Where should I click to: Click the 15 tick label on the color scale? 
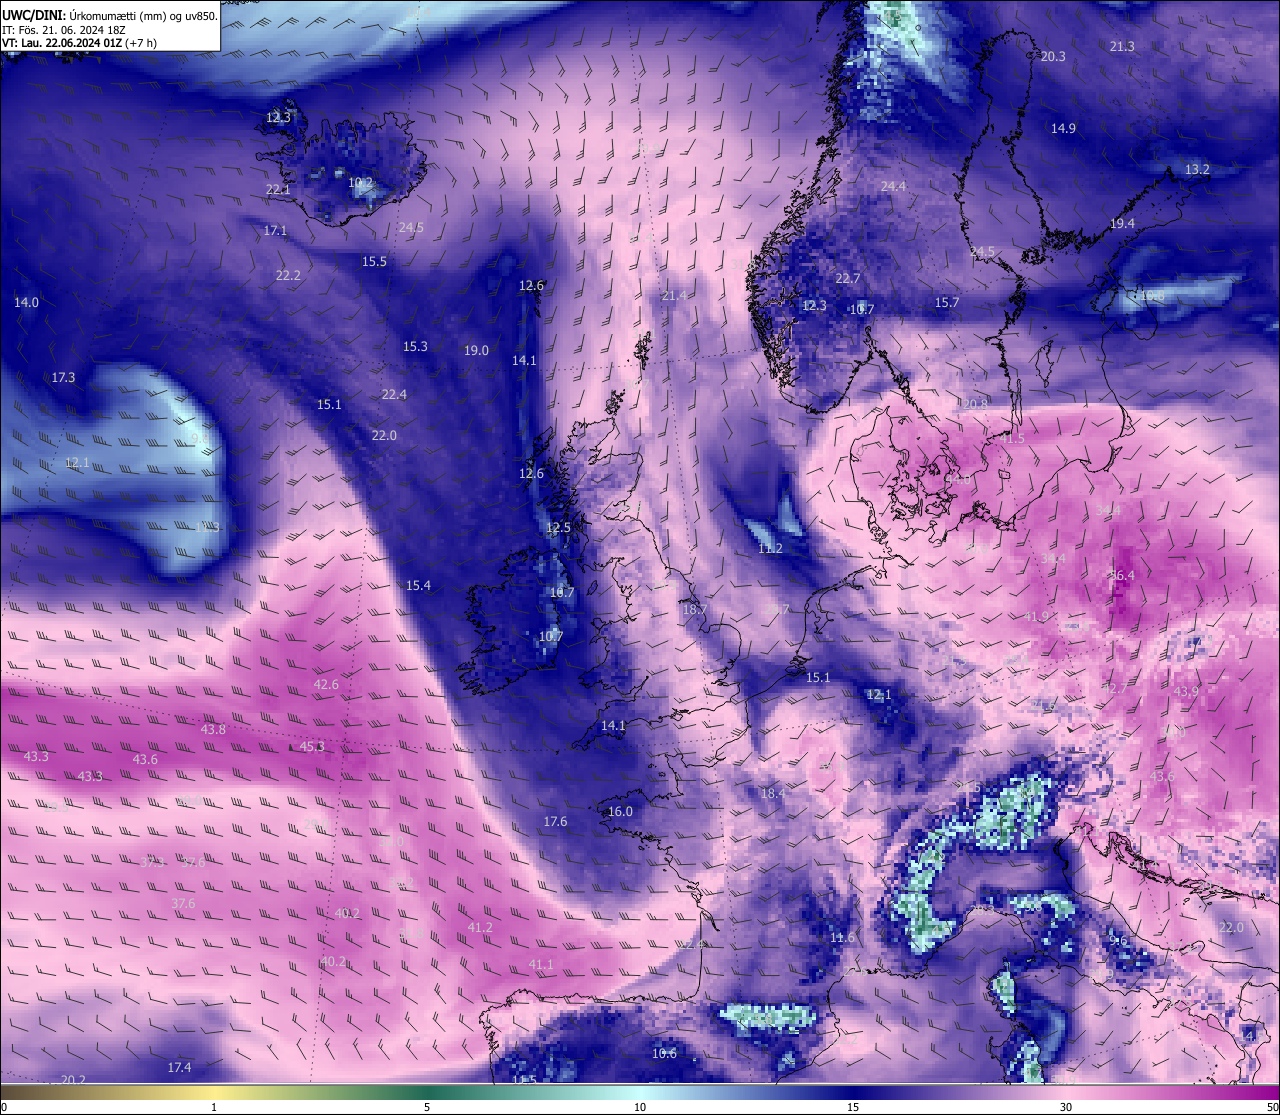pos(853,1107)
